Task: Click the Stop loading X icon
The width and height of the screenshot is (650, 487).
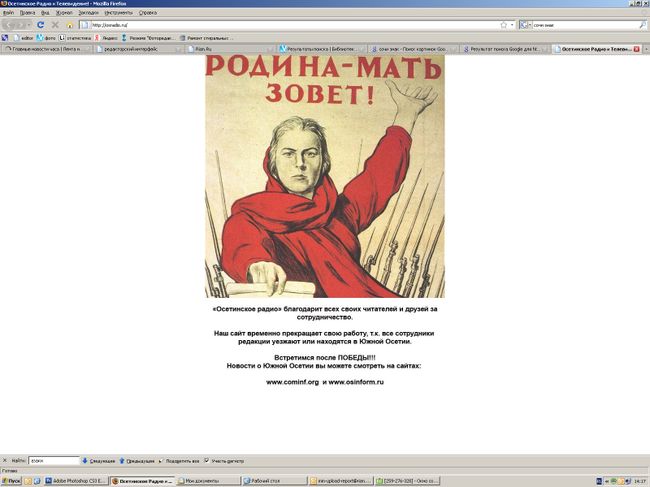Action: pos(55,25)
